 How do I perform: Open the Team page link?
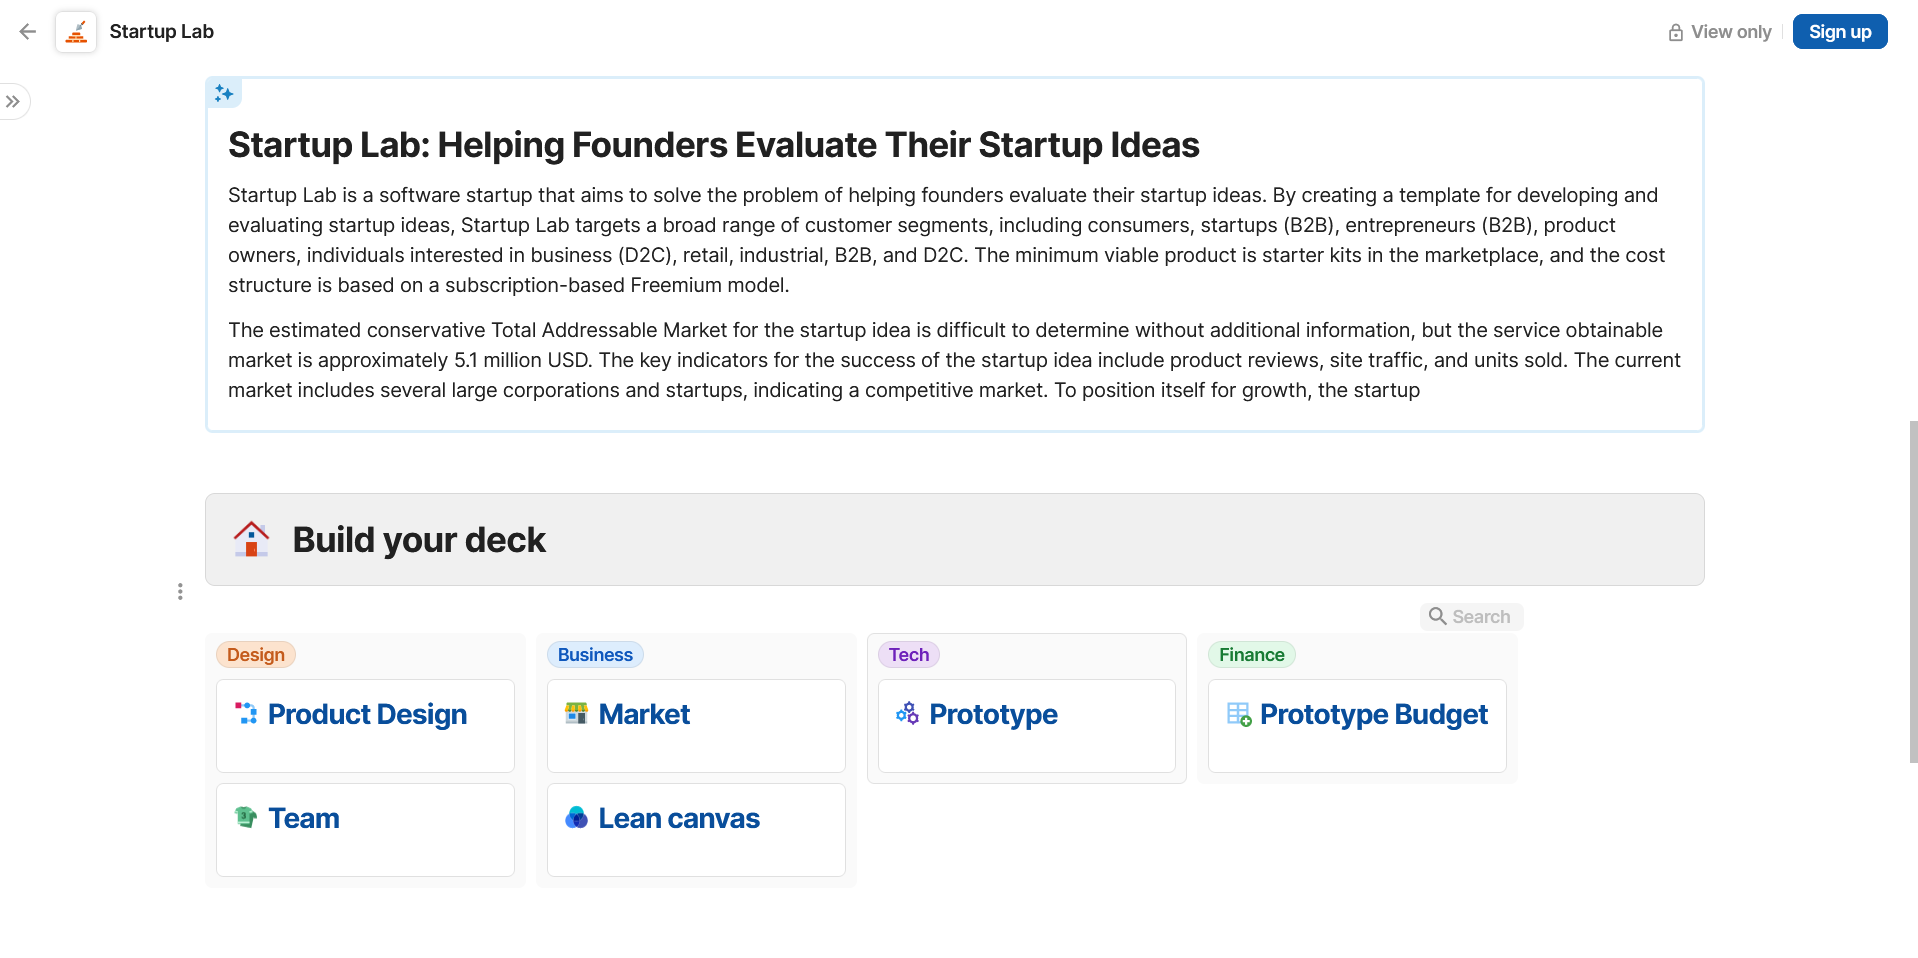tap(304, 818)
